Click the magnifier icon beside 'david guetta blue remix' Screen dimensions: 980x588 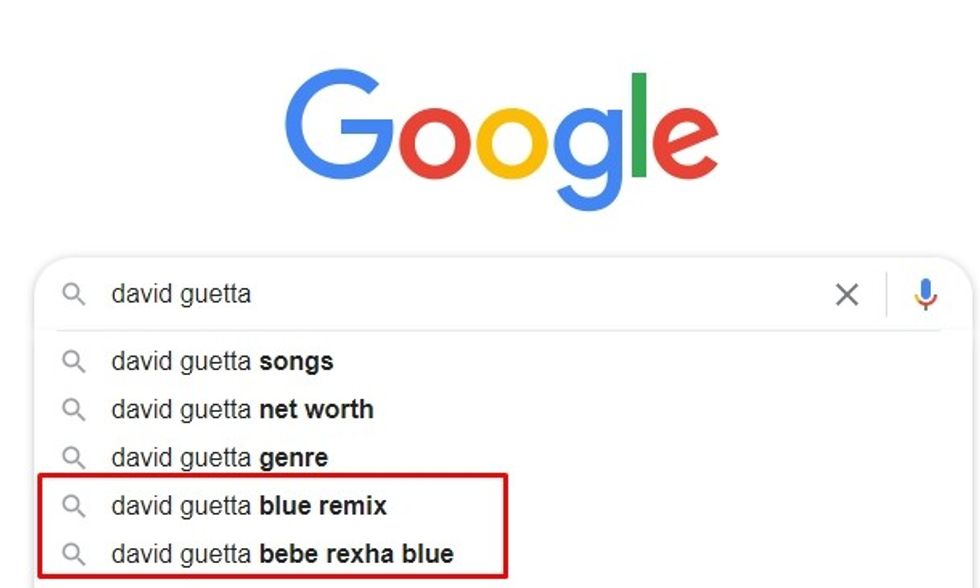[73, 506]
